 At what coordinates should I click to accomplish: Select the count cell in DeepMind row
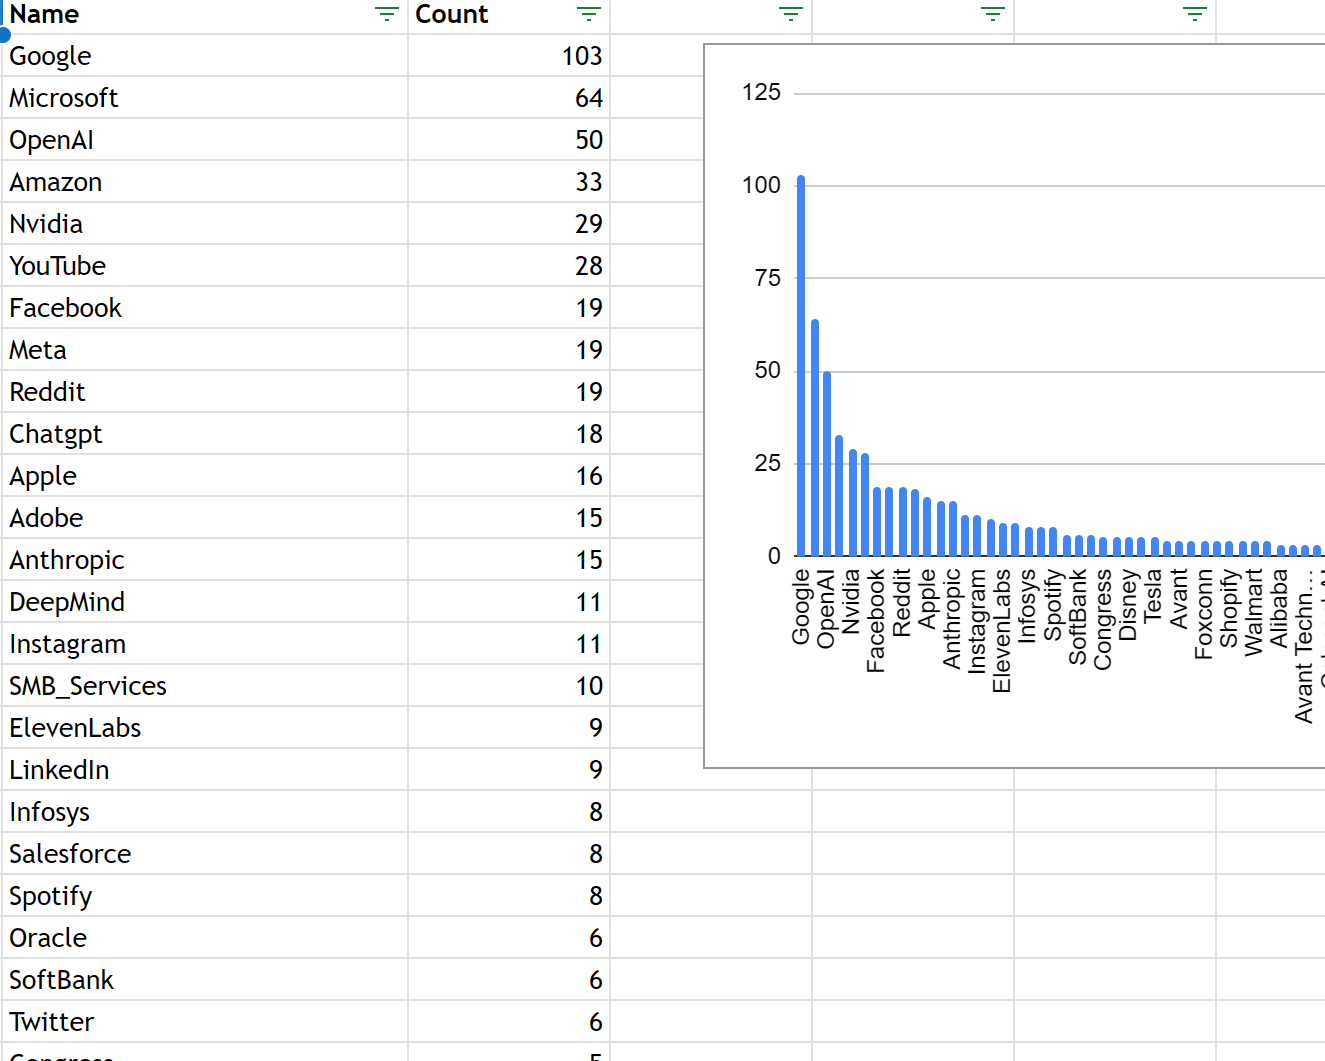tap(509, 602)
